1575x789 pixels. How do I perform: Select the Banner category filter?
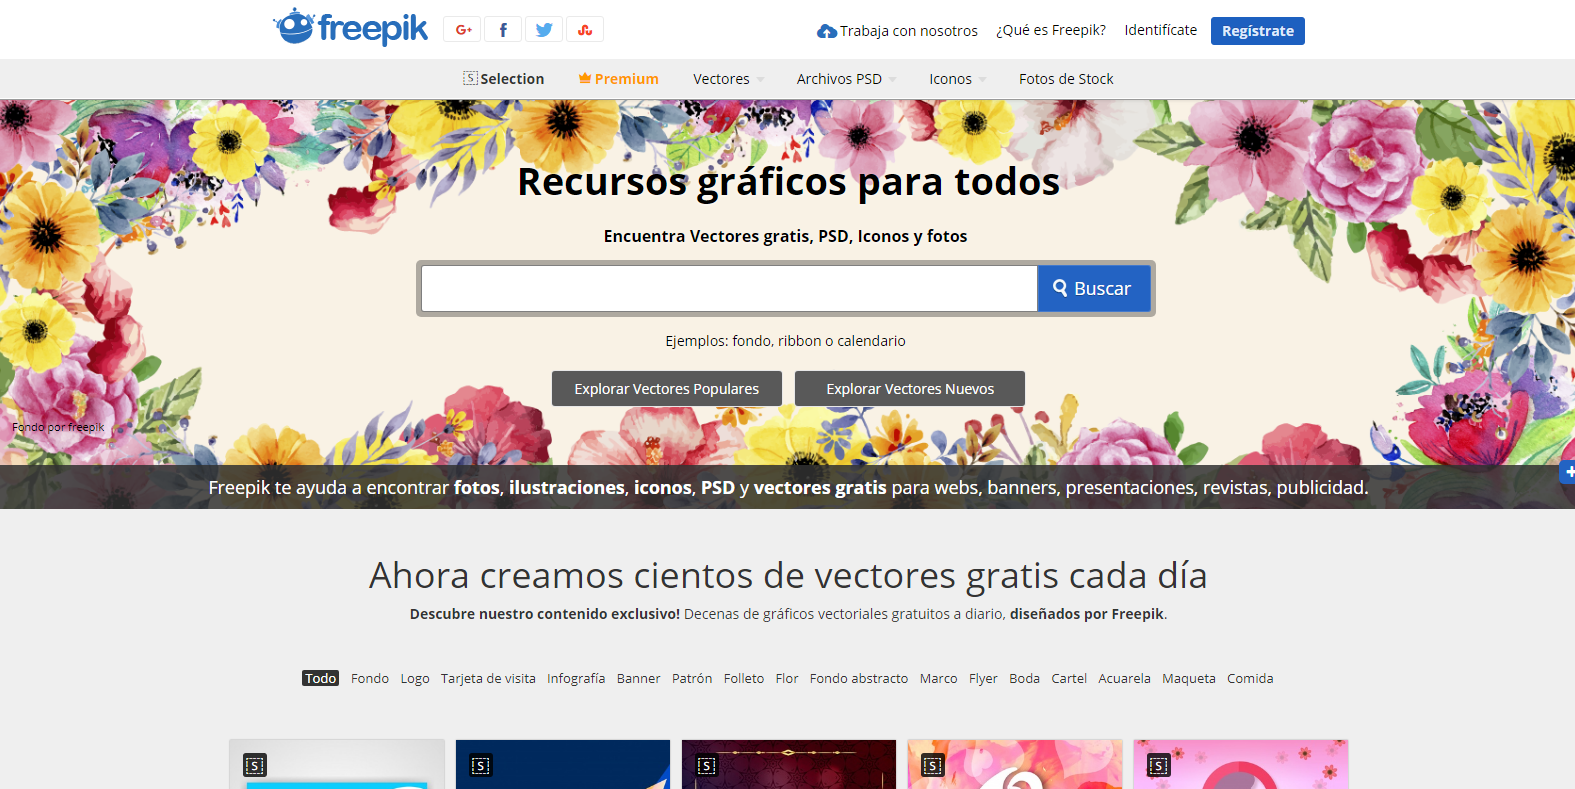pyautogui.click(x=638, y=678)
